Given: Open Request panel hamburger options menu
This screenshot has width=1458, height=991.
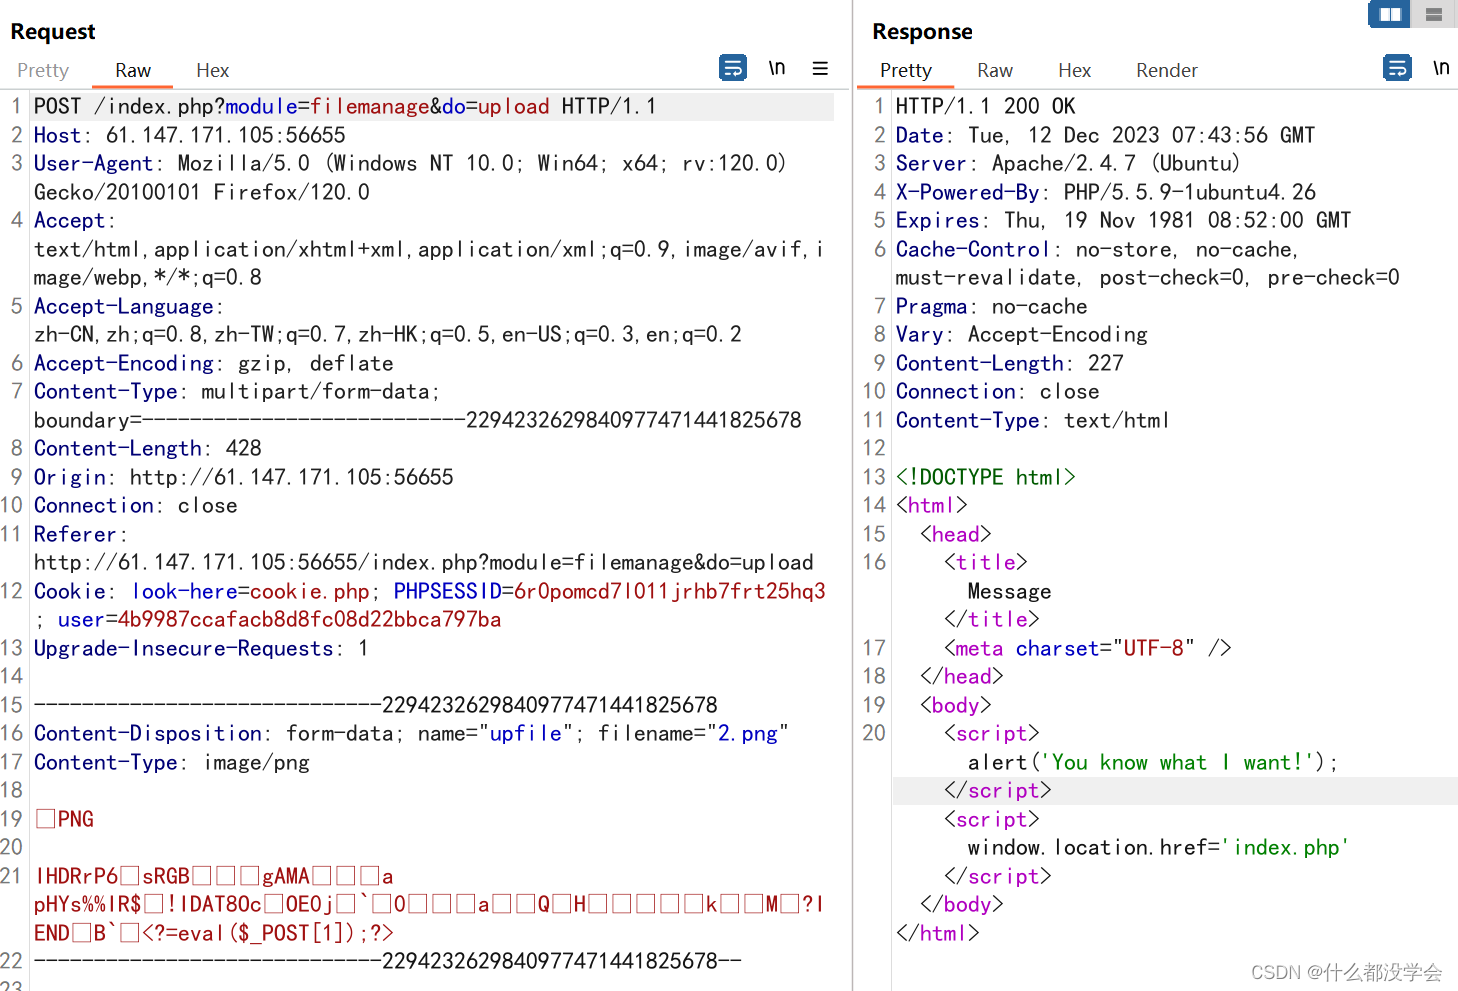Looking at the screenshot, I should 820,68.
